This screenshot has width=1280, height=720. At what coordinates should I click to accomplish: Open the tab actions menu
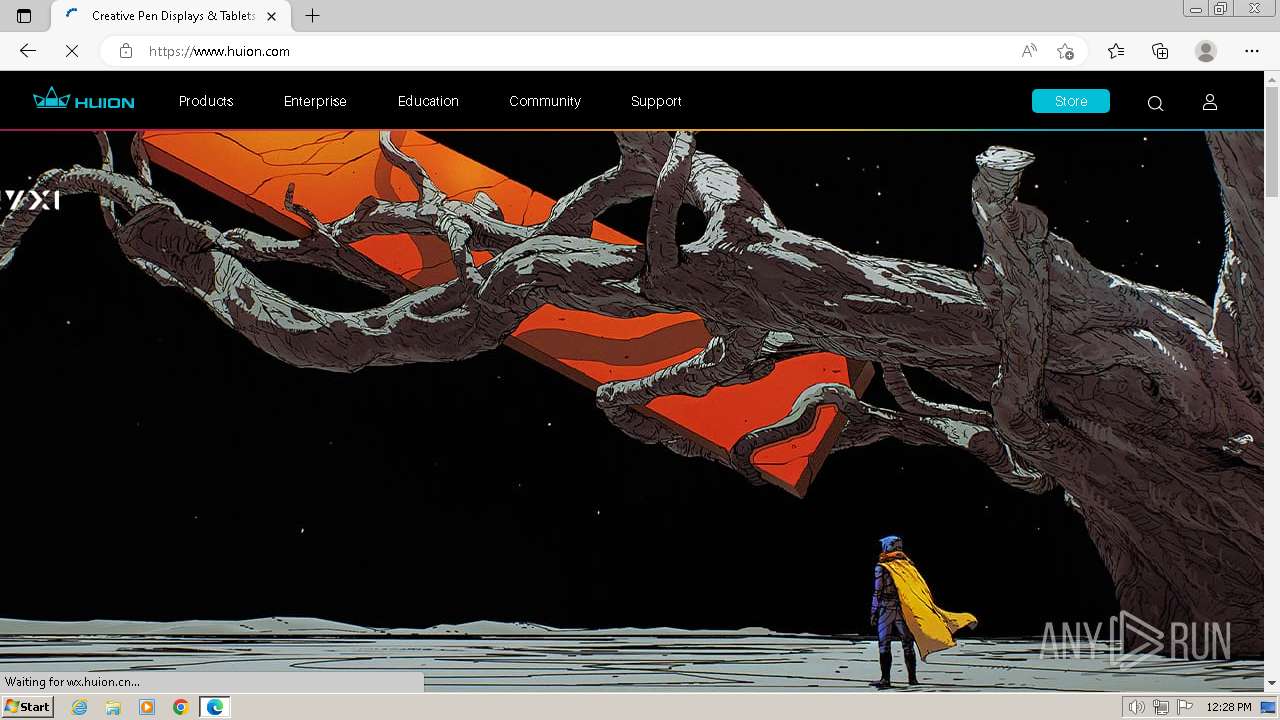[24, 16]
